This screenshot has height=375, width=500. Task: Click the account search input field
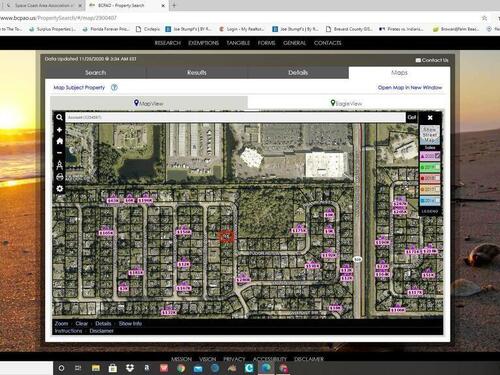tap(235, 117)
